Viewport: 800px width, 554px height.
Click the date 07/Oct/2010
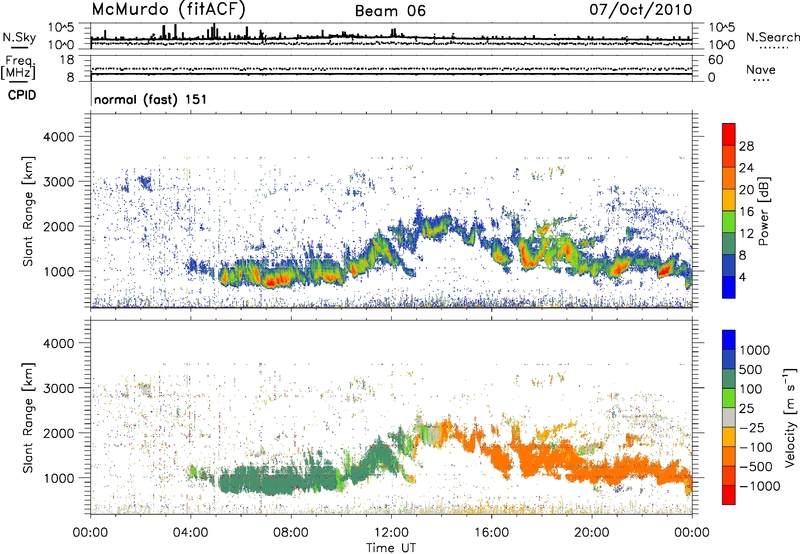[641, 9]
